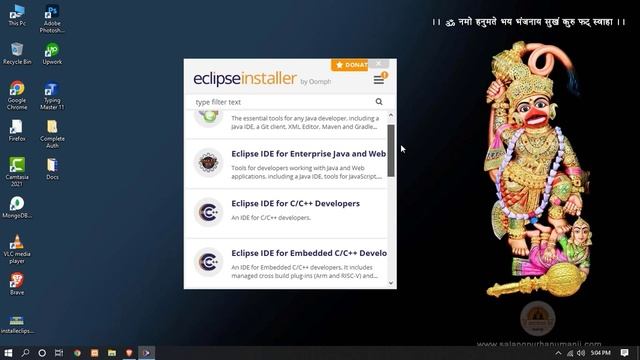Screen dimensions: 640x360
Task: Open Brave browser from the taskbar
Action: [129, 353]
